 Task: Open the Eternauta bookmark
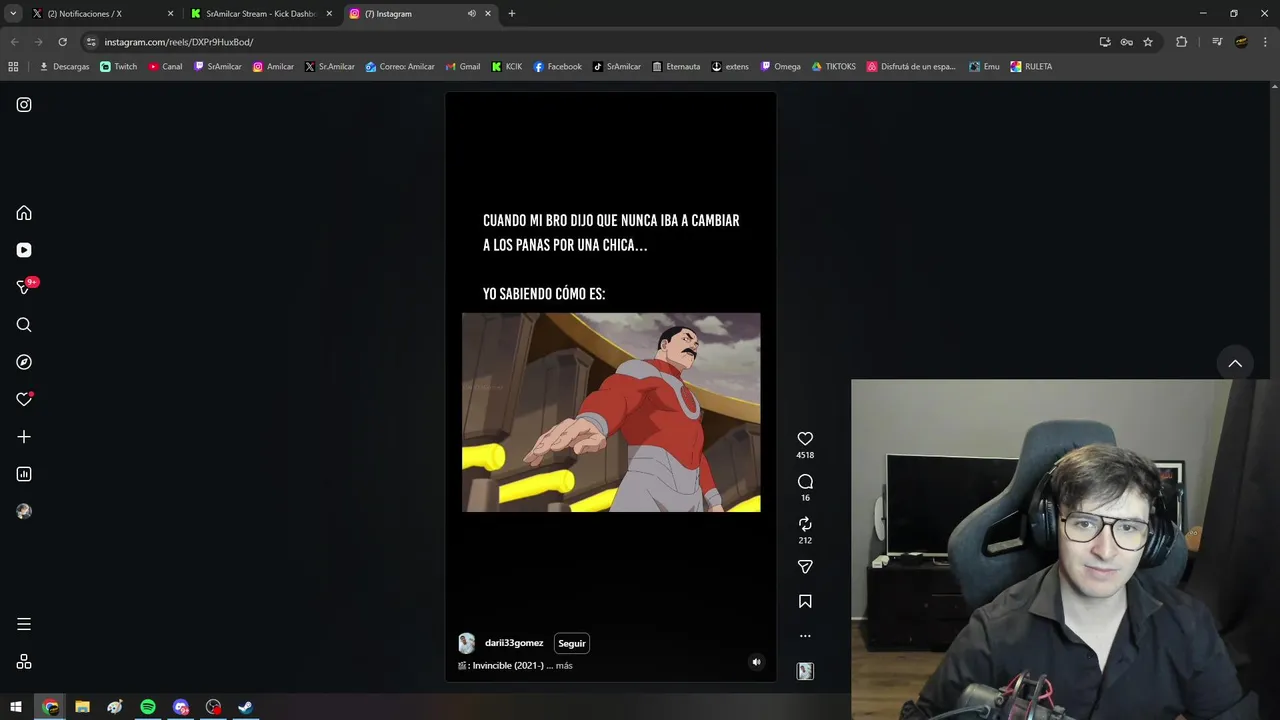(676, 67)
